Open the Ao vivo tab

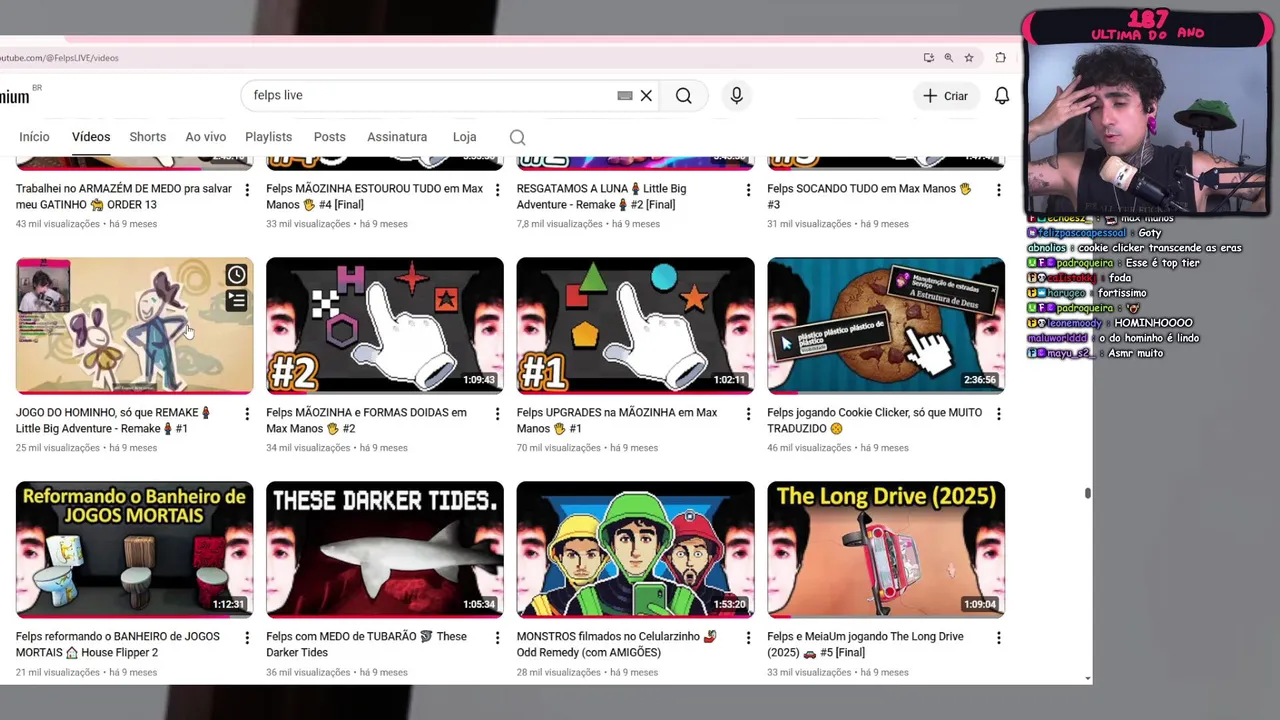pos(206,137)
